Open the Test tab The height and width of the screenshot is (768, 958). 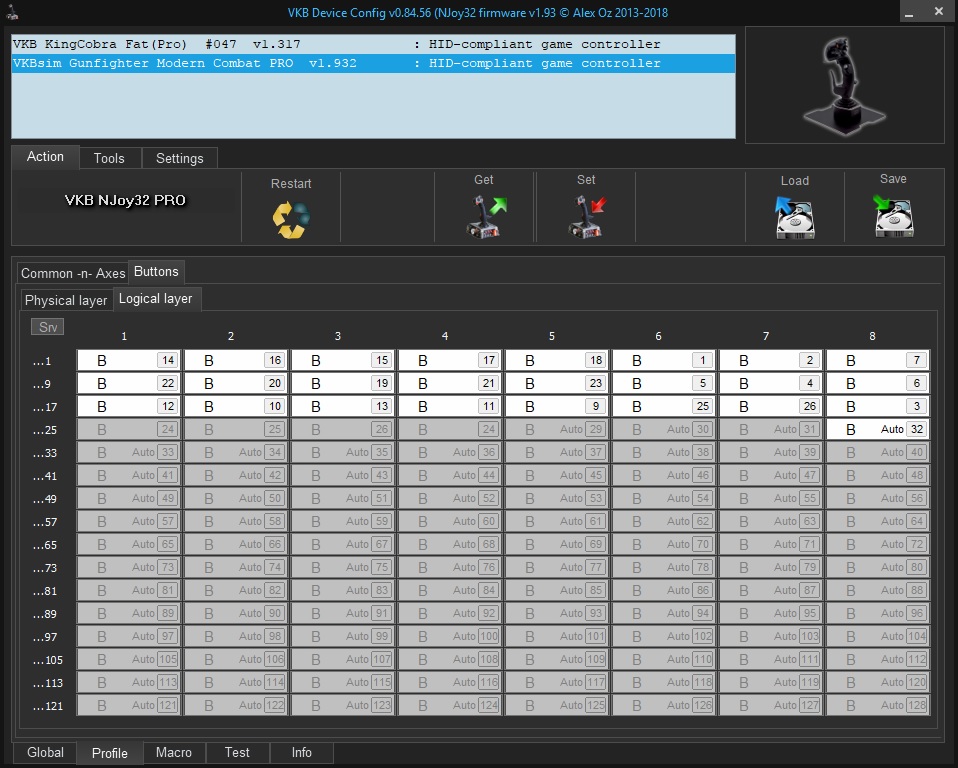tap(237, 753)
